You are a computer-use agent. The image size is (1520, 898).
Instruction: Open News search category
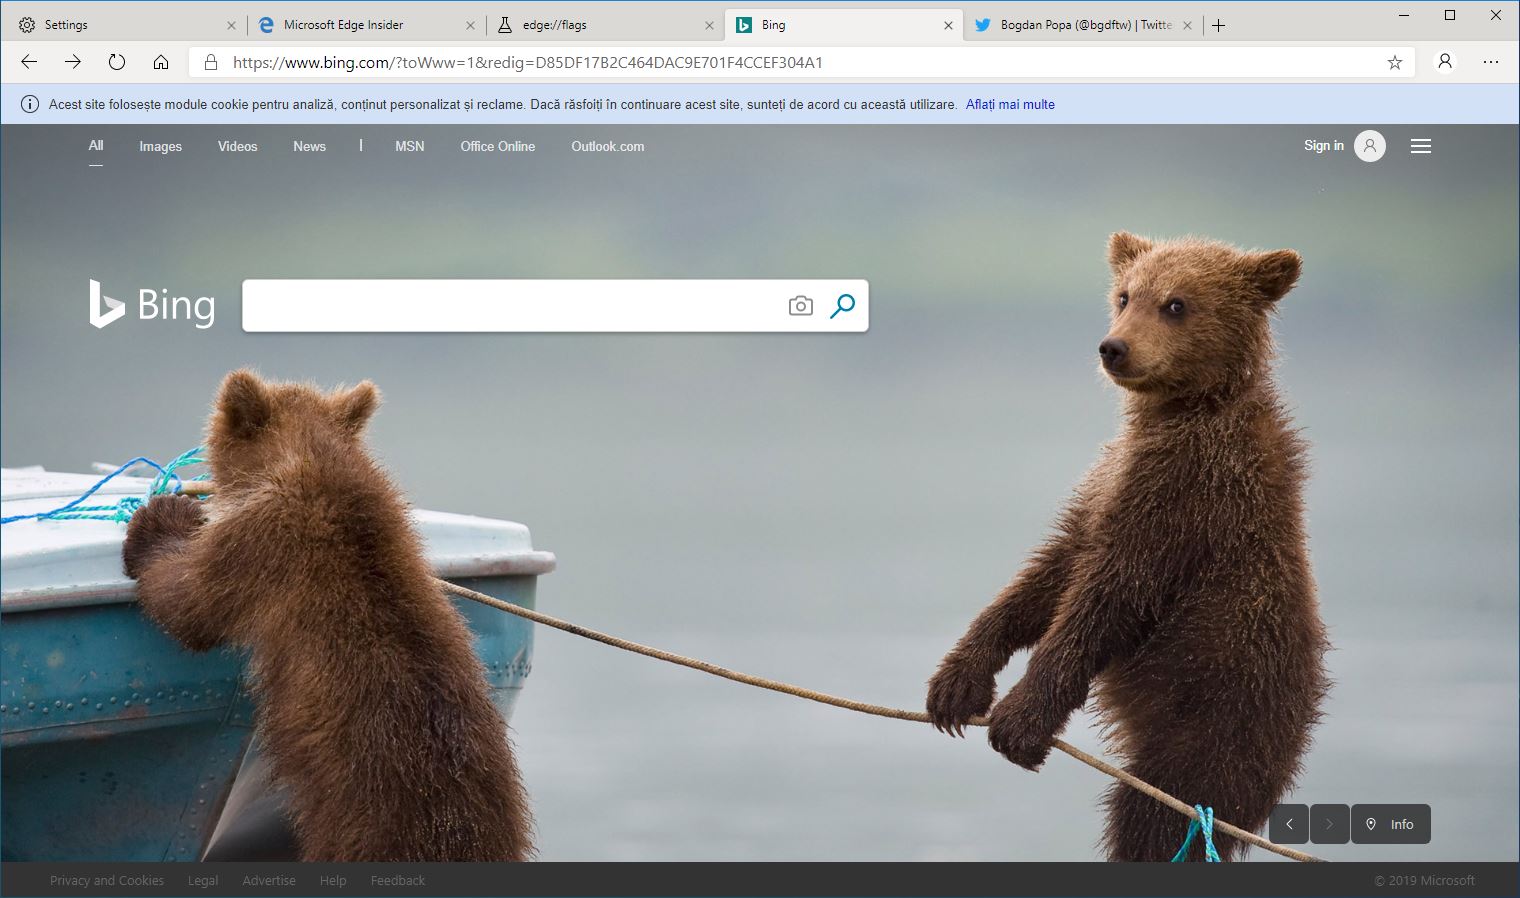tap(309, 146)
